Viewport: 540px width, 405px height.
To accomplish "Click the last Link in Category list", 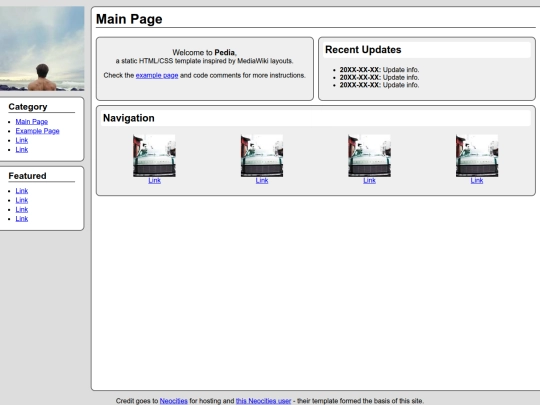I will [x=22, y=149].
